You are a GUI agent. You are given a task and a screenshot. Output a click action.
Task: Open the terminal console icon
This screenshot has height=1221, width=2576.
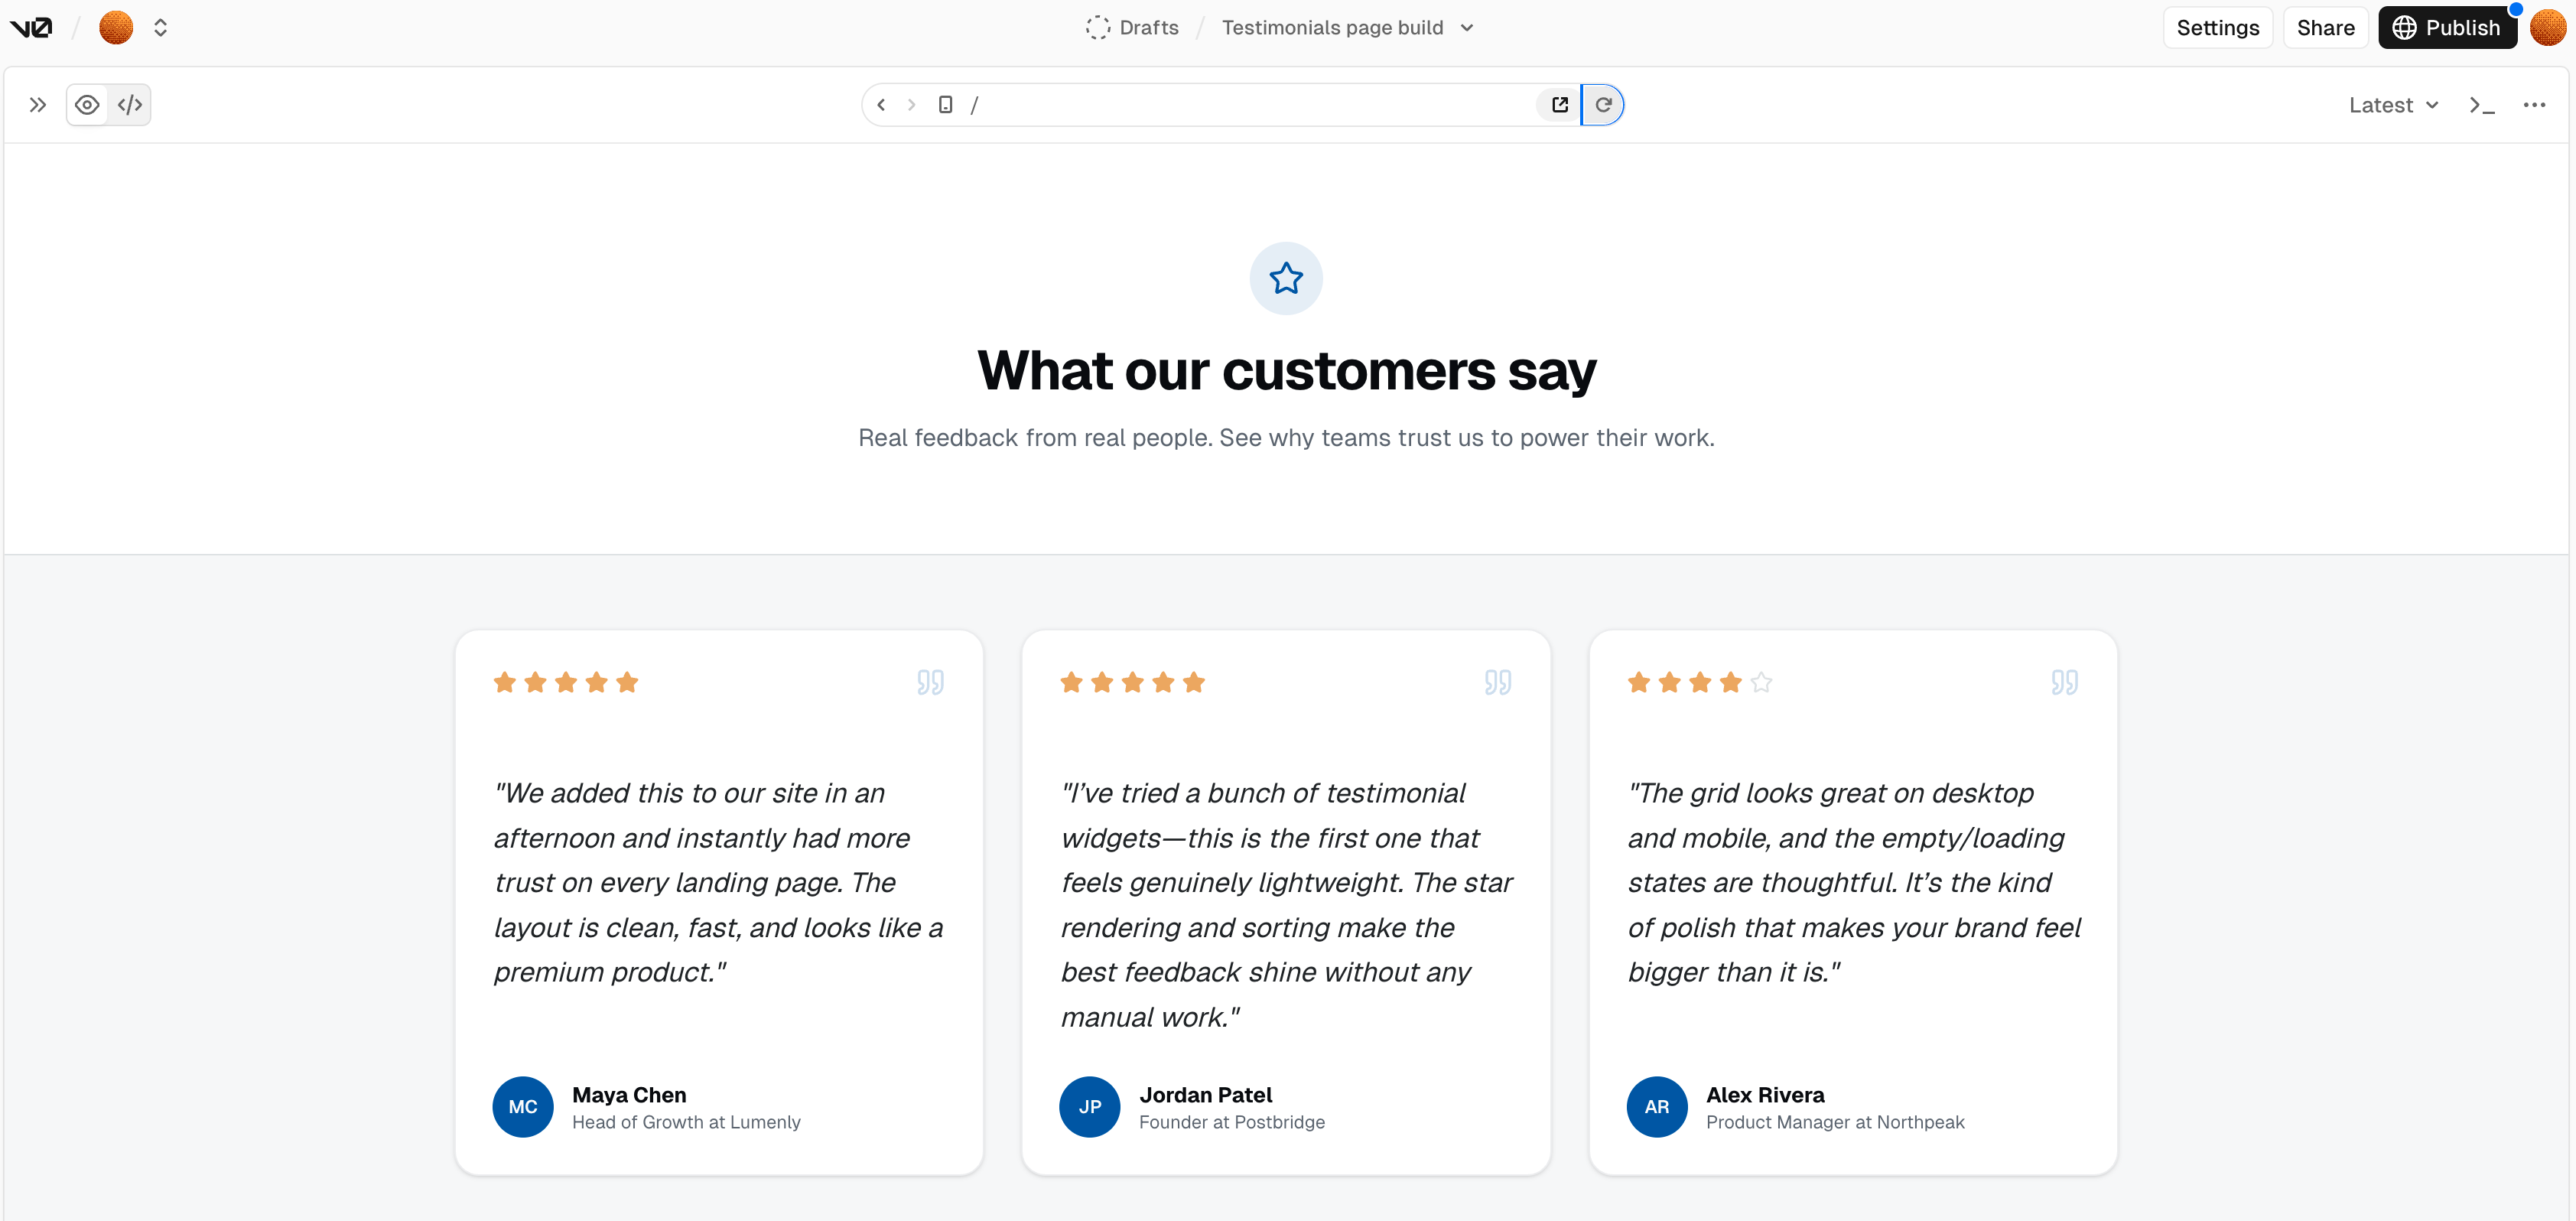tap(2481, 105)
